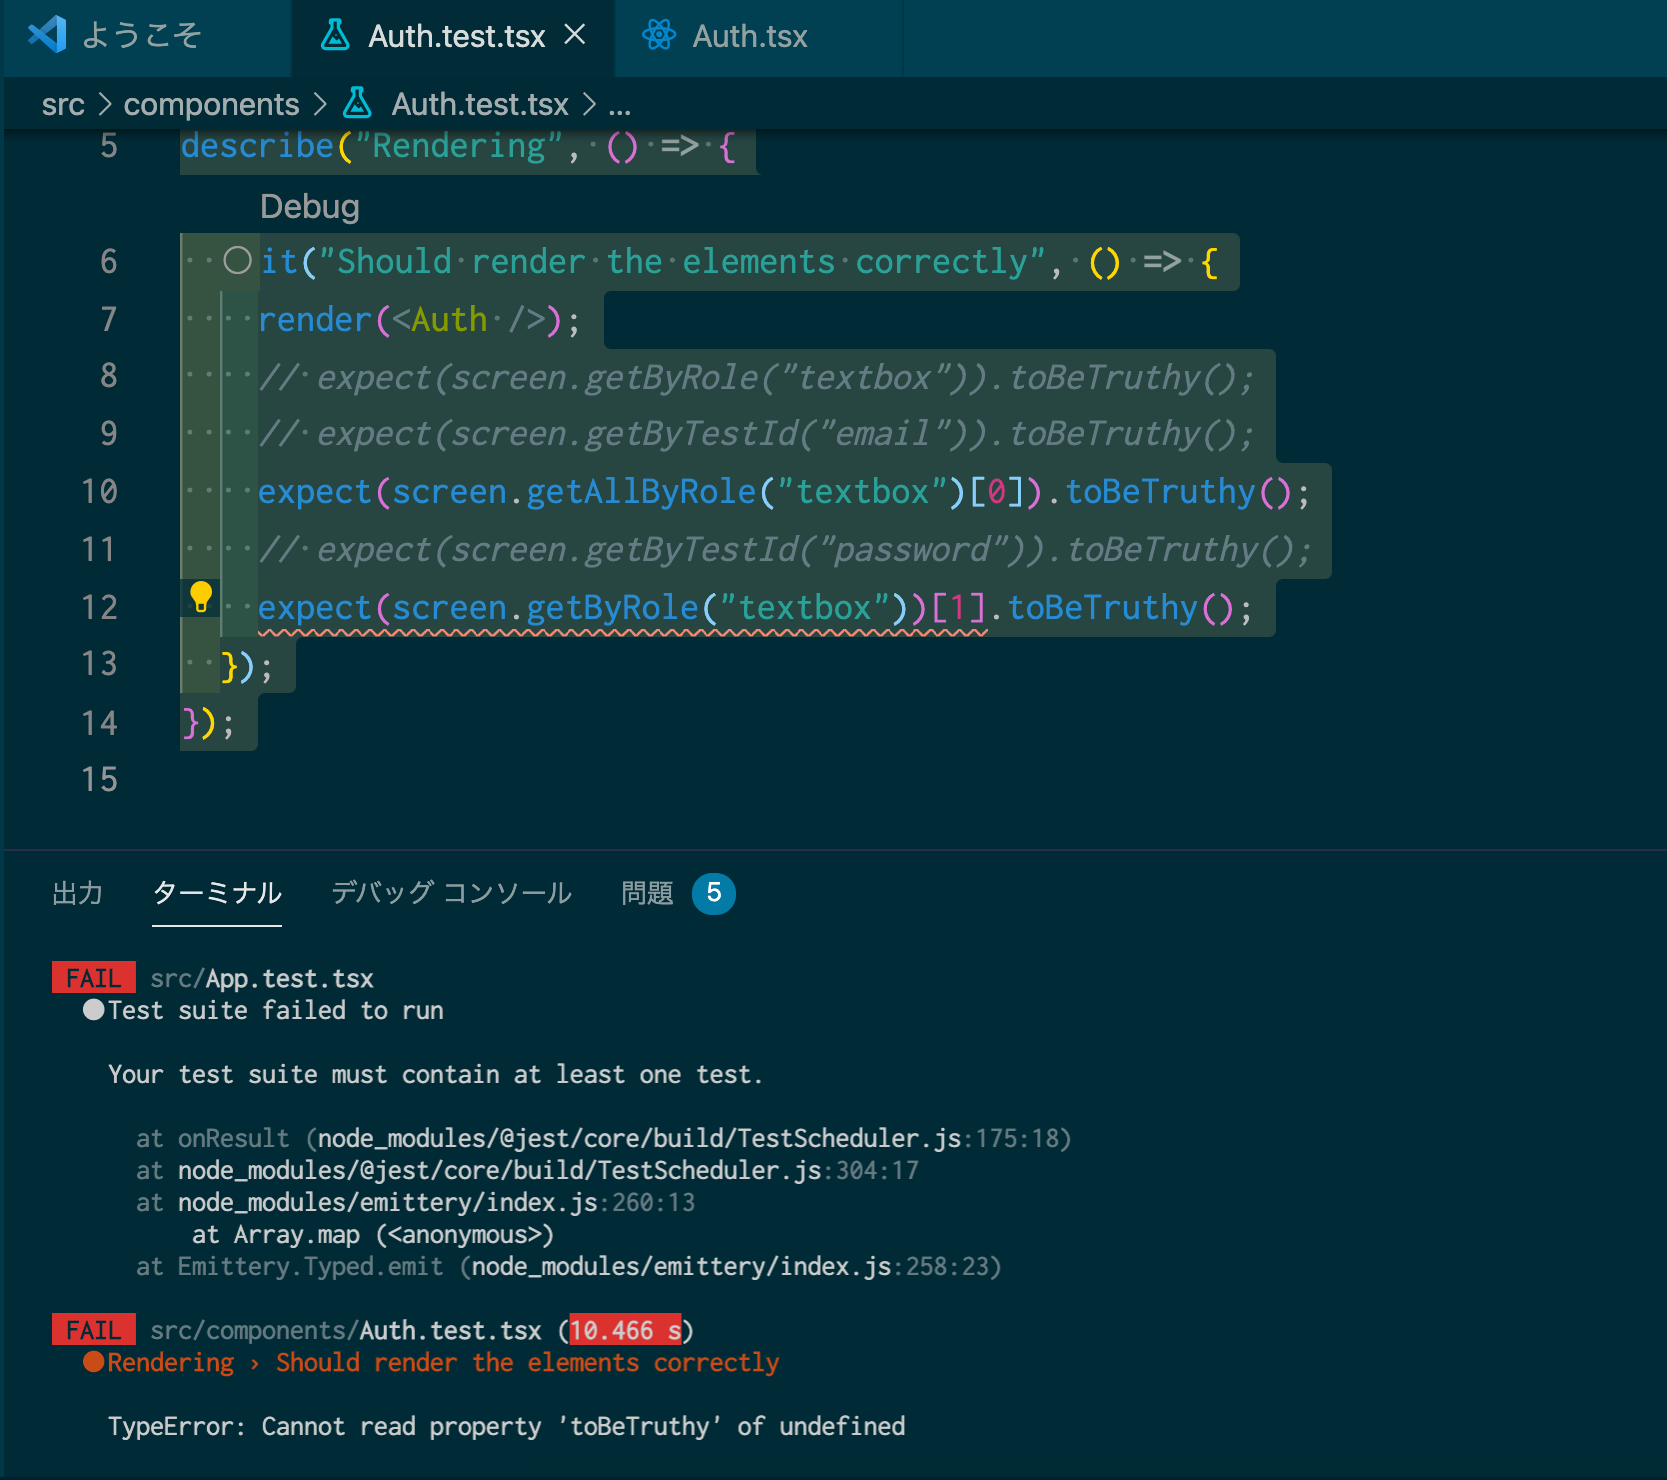Click "Test suite failed to run" message
This screenshot has height=1480, width=1667.
pyautogui.click(x=276, y=1010)
